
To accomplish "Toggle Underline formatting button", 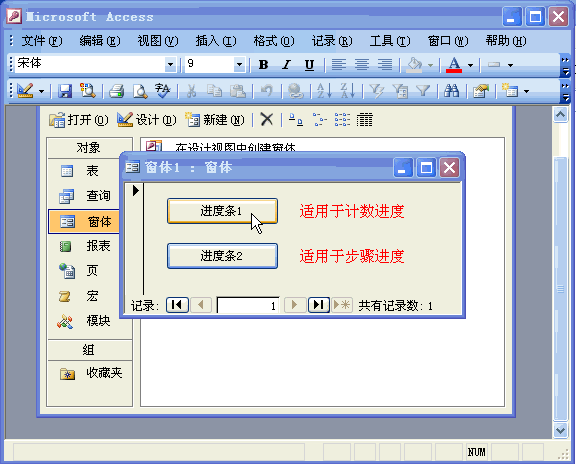I will click(x=309, y=65).
